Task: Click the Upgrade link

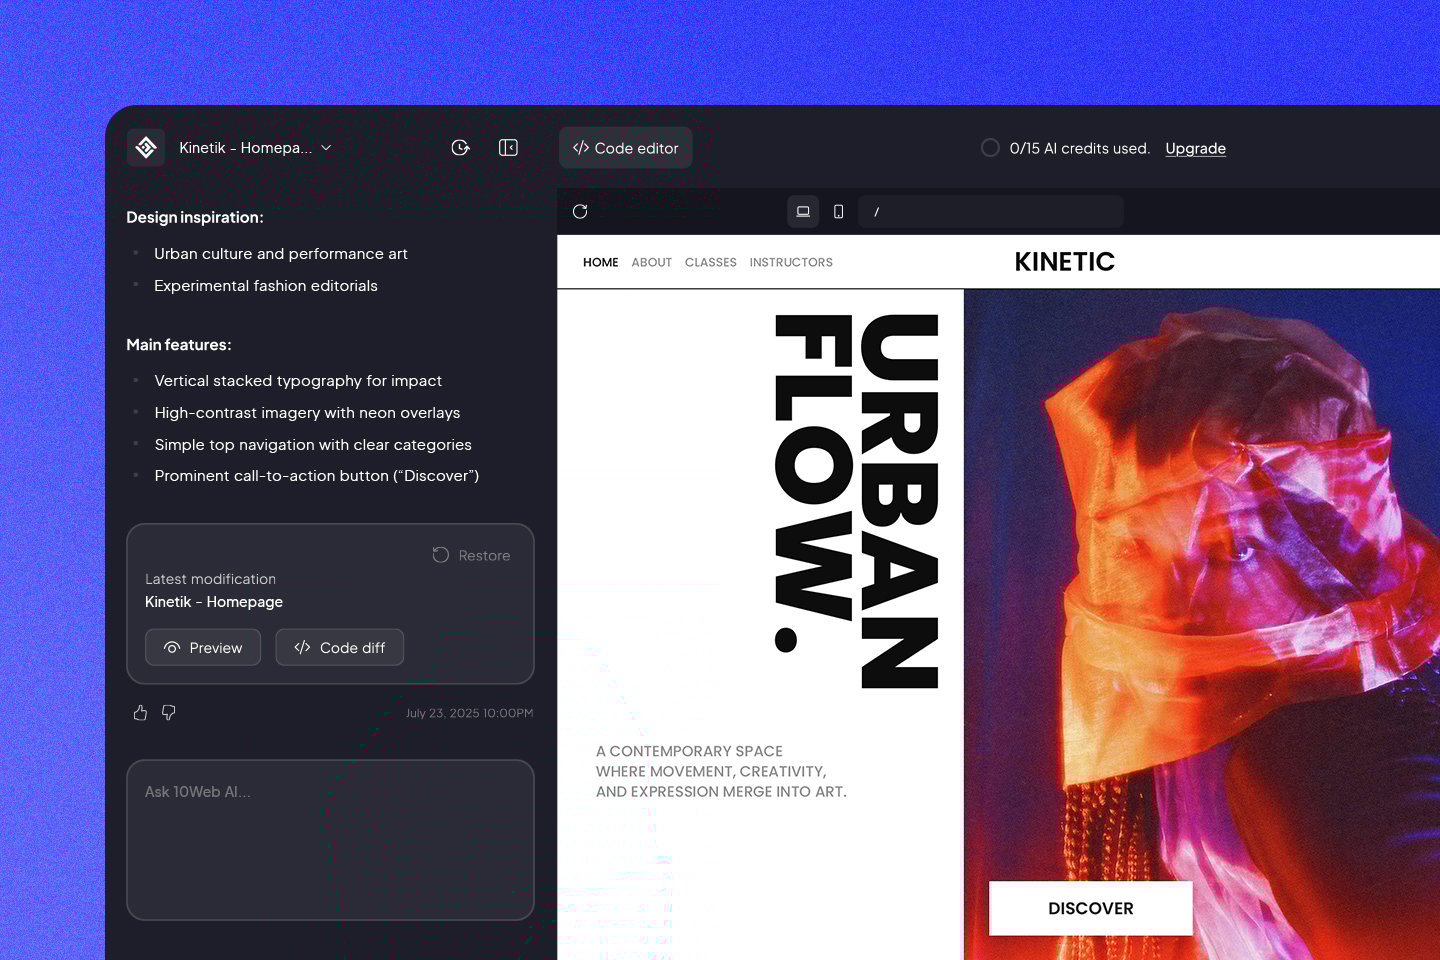Action: [x=1195, y=148]
